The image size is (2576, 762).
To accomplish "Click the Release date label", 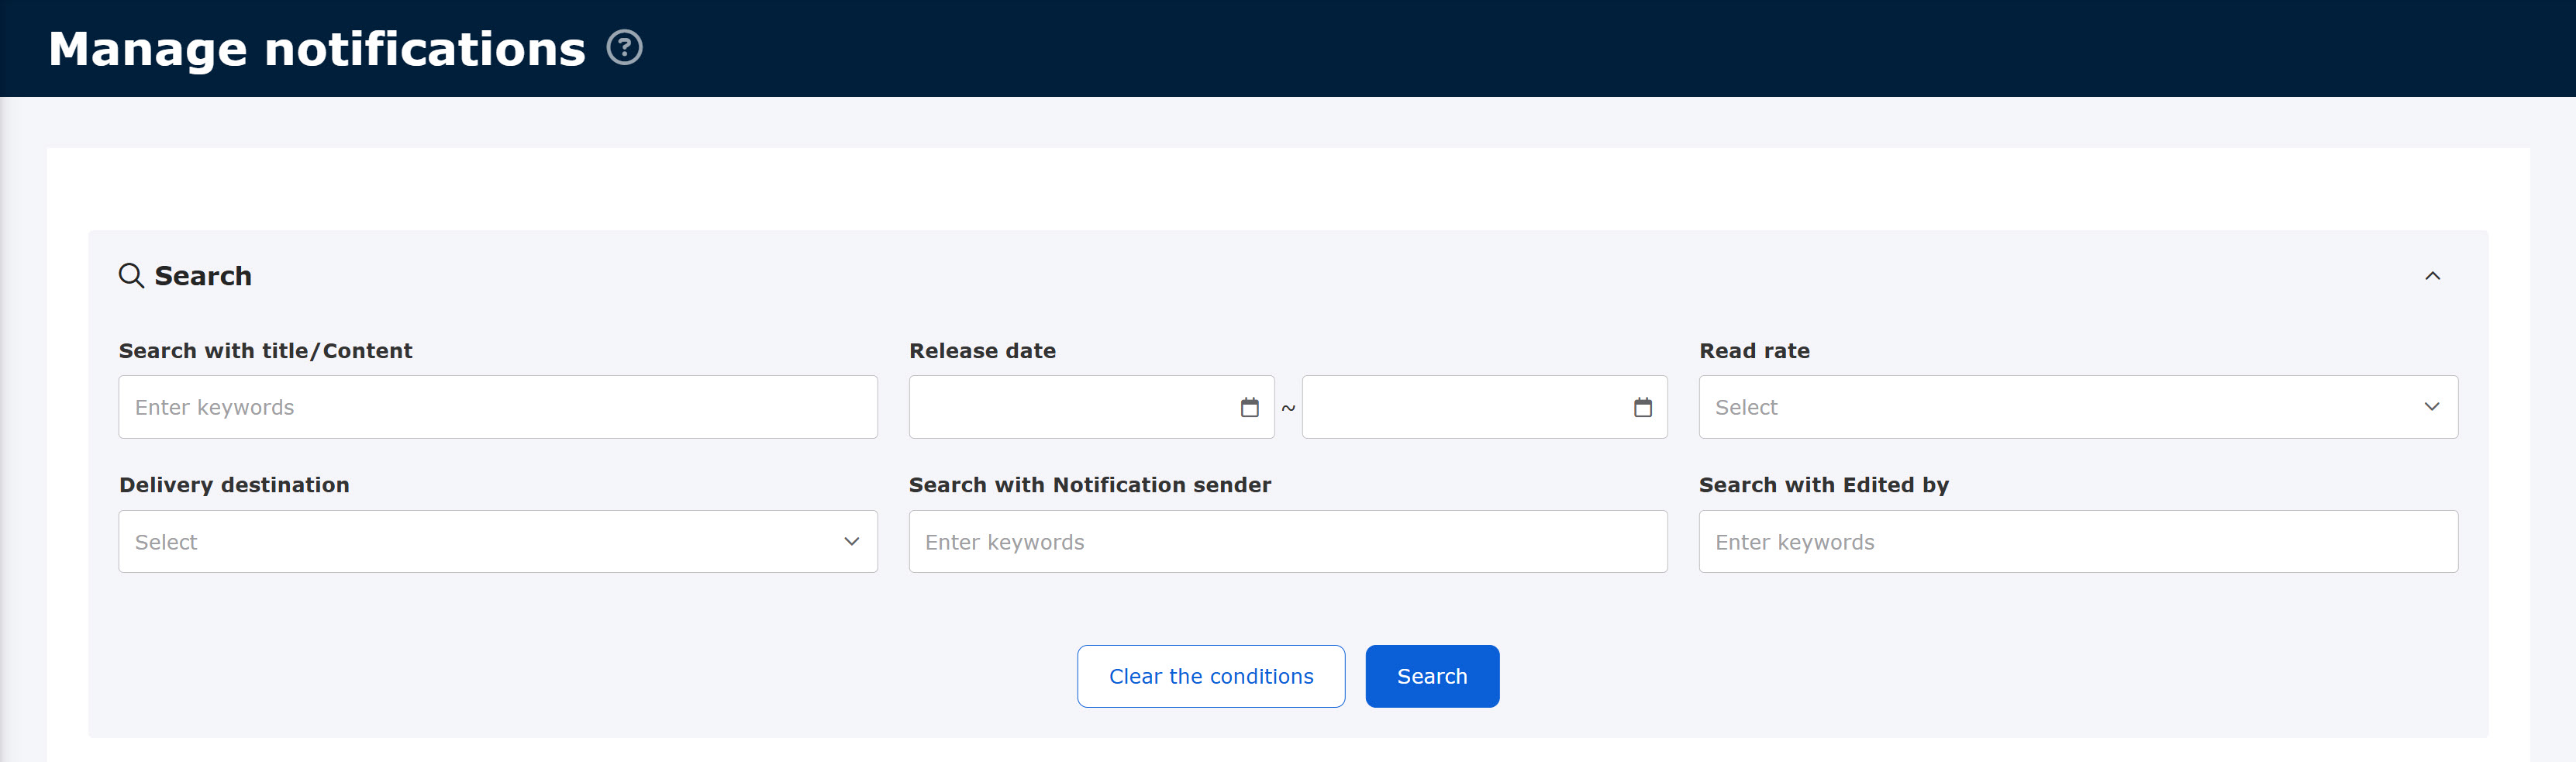I will click(x=982, y=351).
